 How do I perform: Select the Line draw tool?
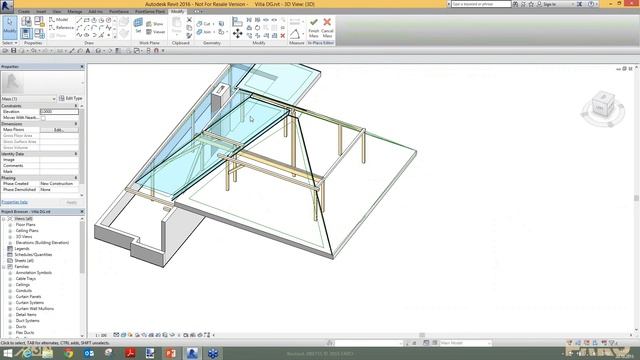click(x=79, y=20)
